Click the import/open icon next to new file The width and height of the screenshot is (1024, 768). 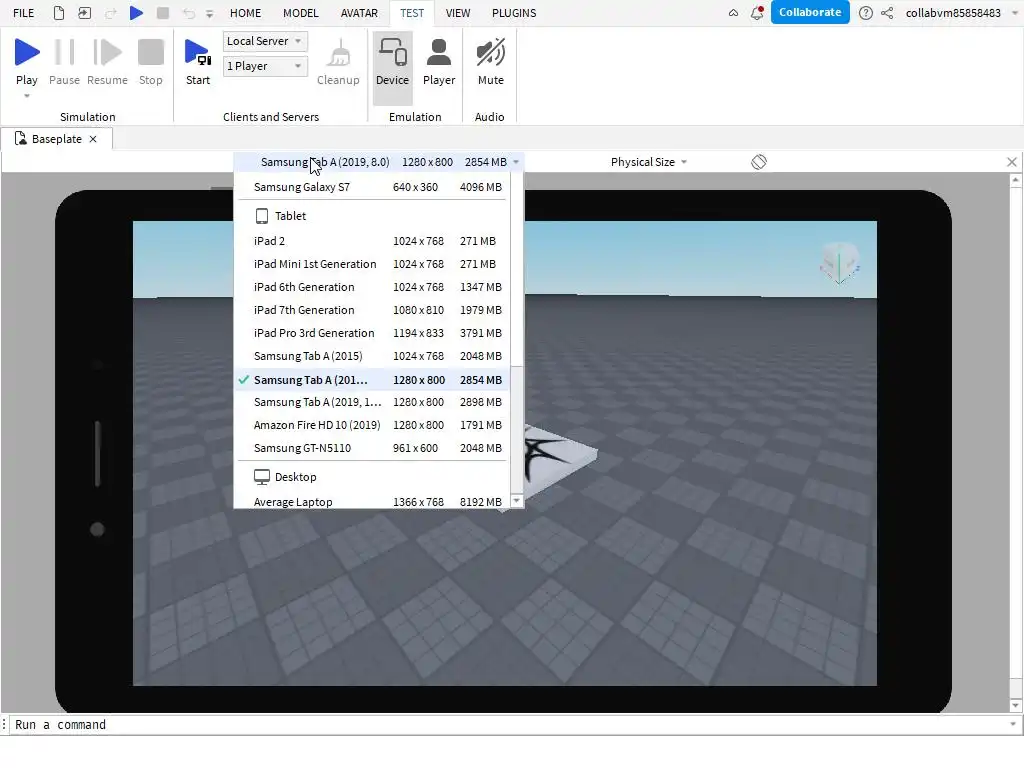(84, 12)
